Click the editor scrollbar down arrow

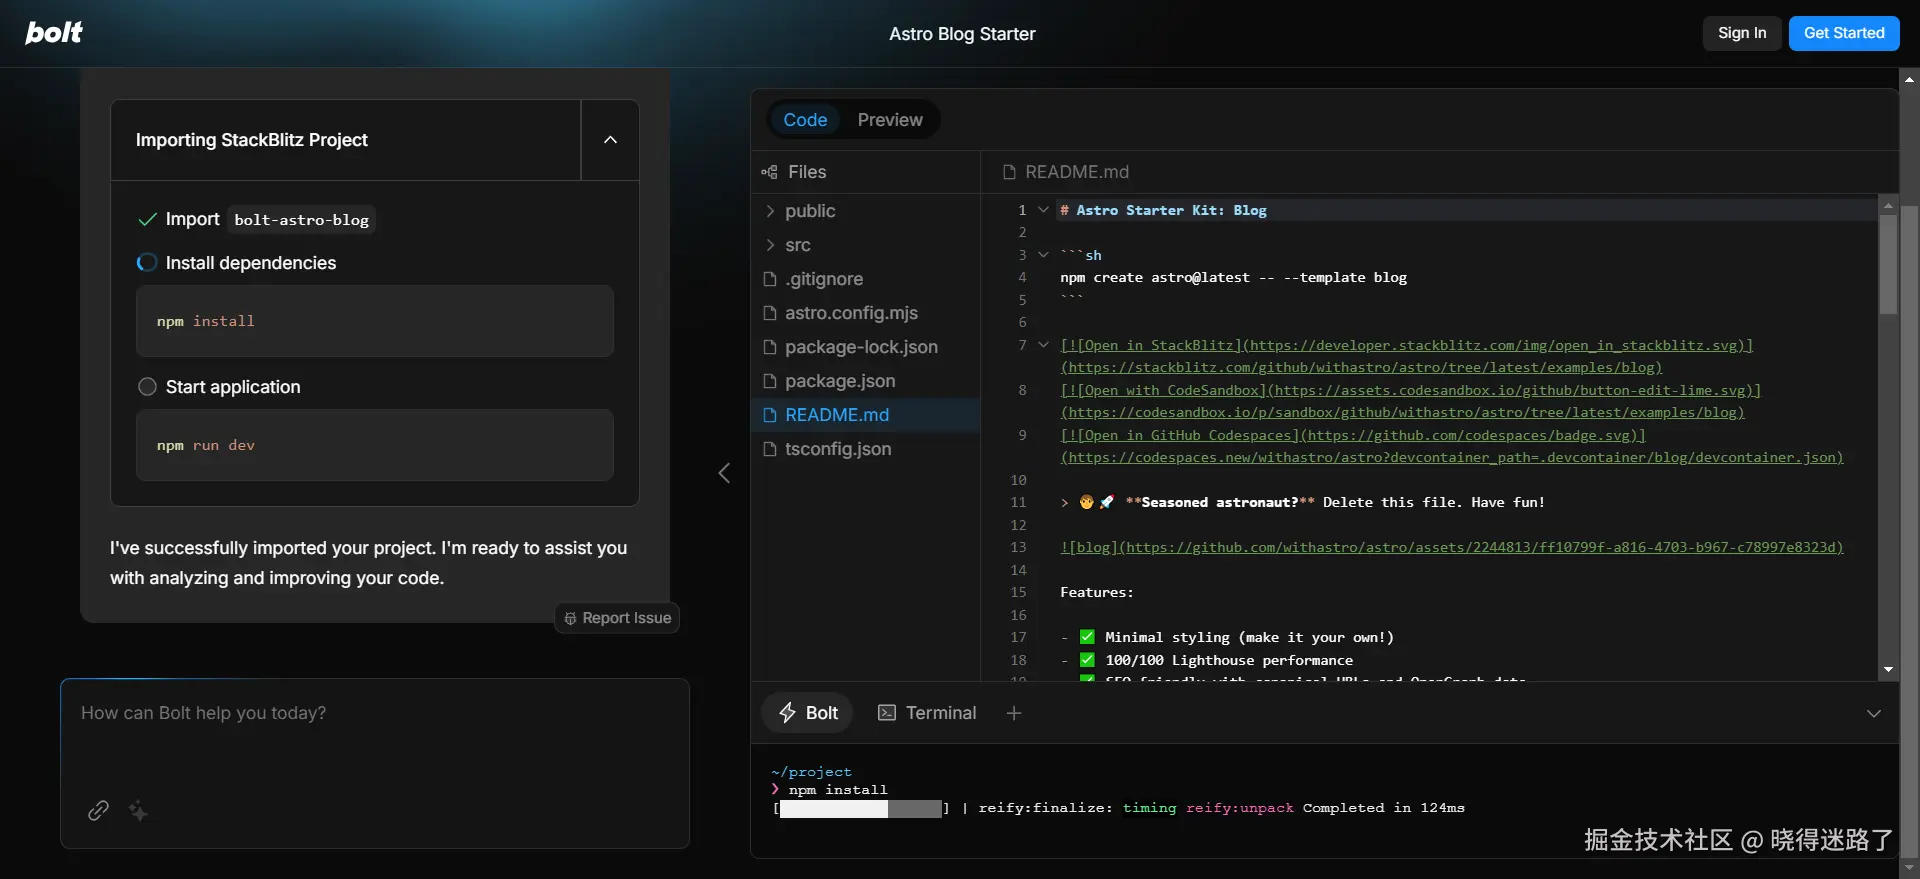pyautogui.click(x=1888, y=669)
